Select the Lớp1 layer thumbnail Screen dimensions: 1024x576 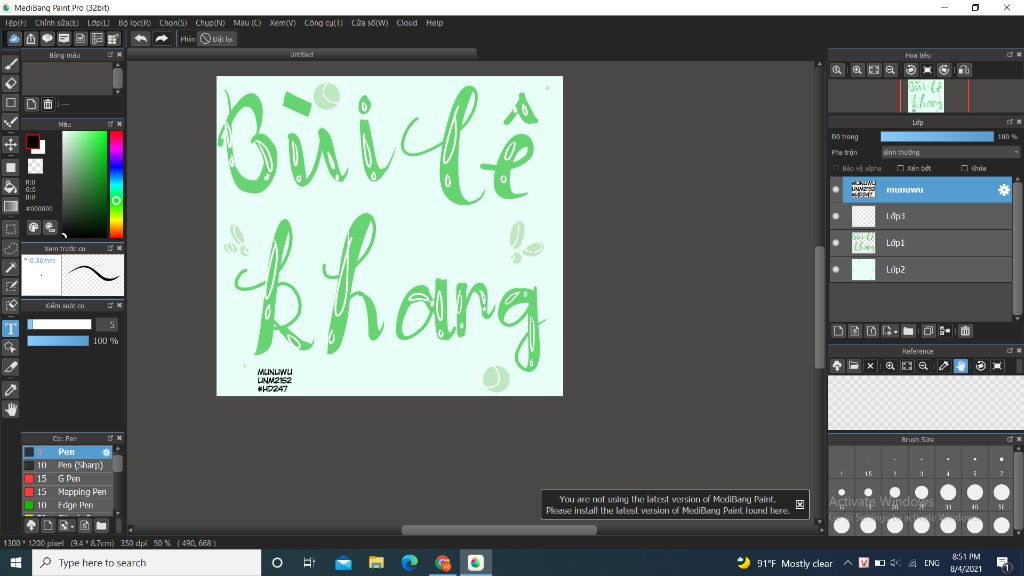click(x=863, y=243)
